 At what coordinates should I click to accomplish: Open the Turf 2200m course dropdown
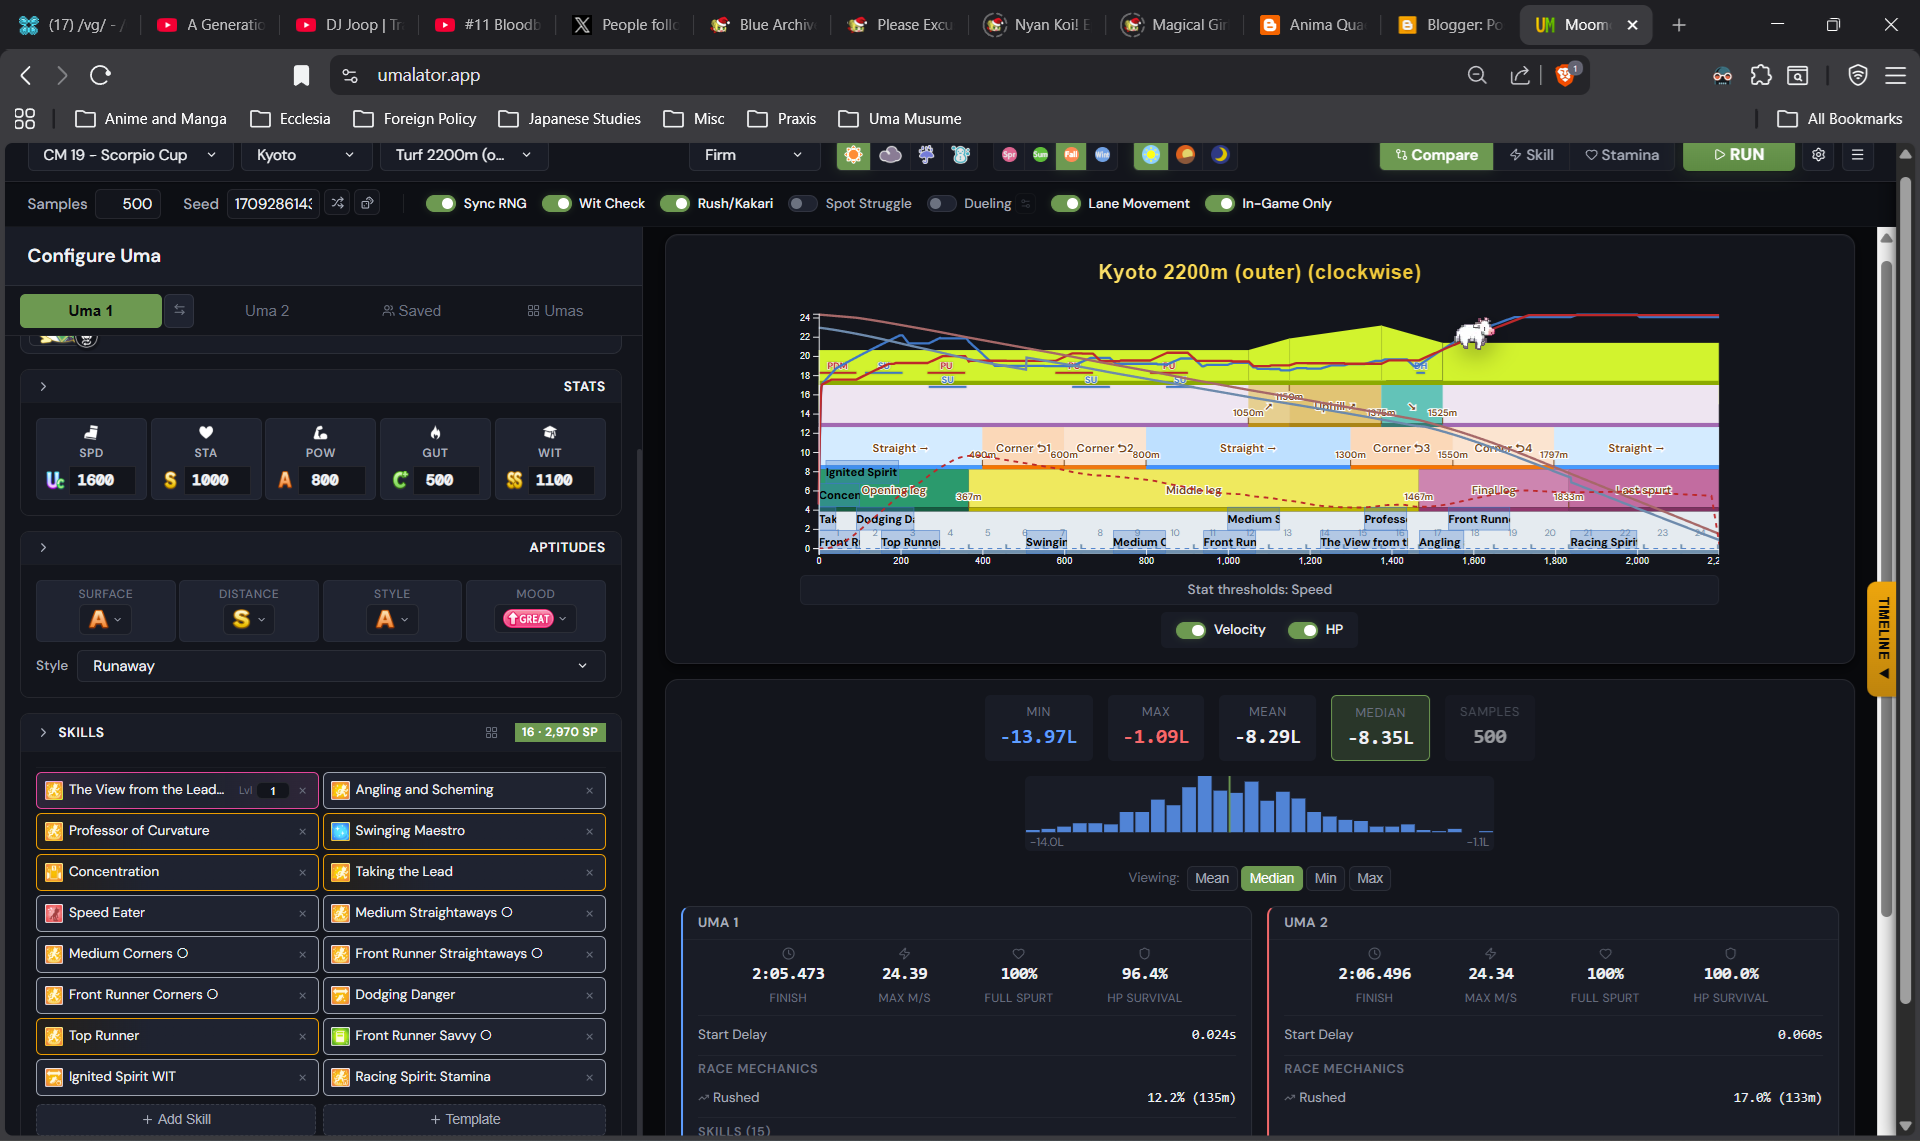[x=463, y=155]
